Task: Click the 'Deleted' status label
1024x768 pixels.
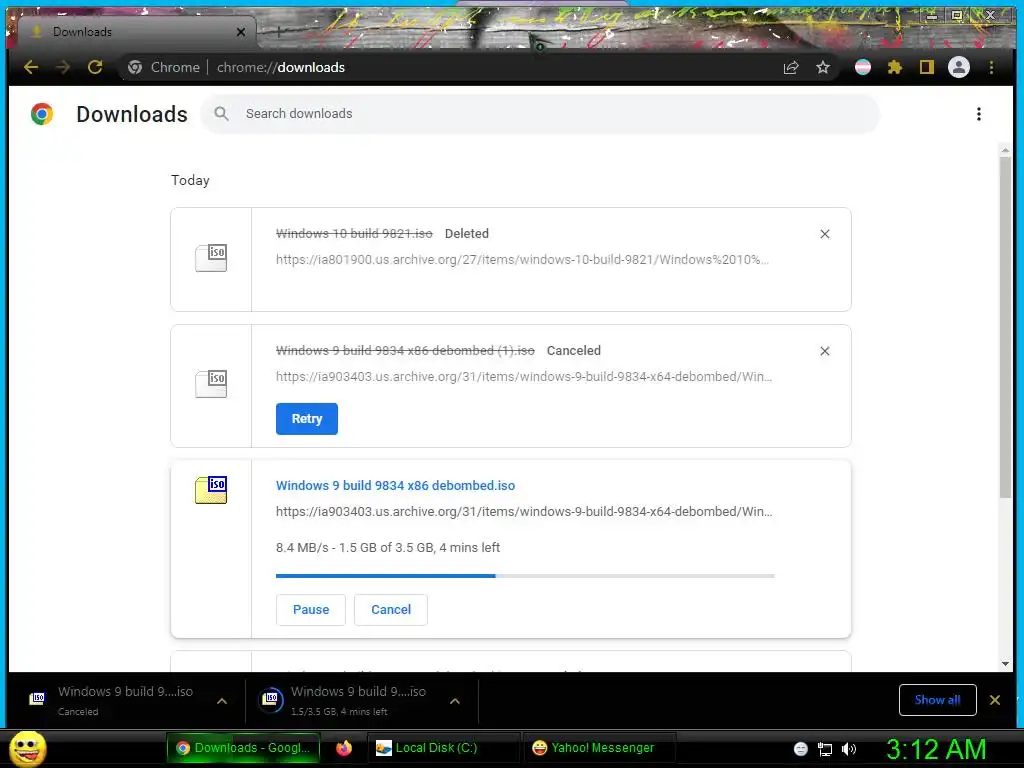Action: point(466,233)
